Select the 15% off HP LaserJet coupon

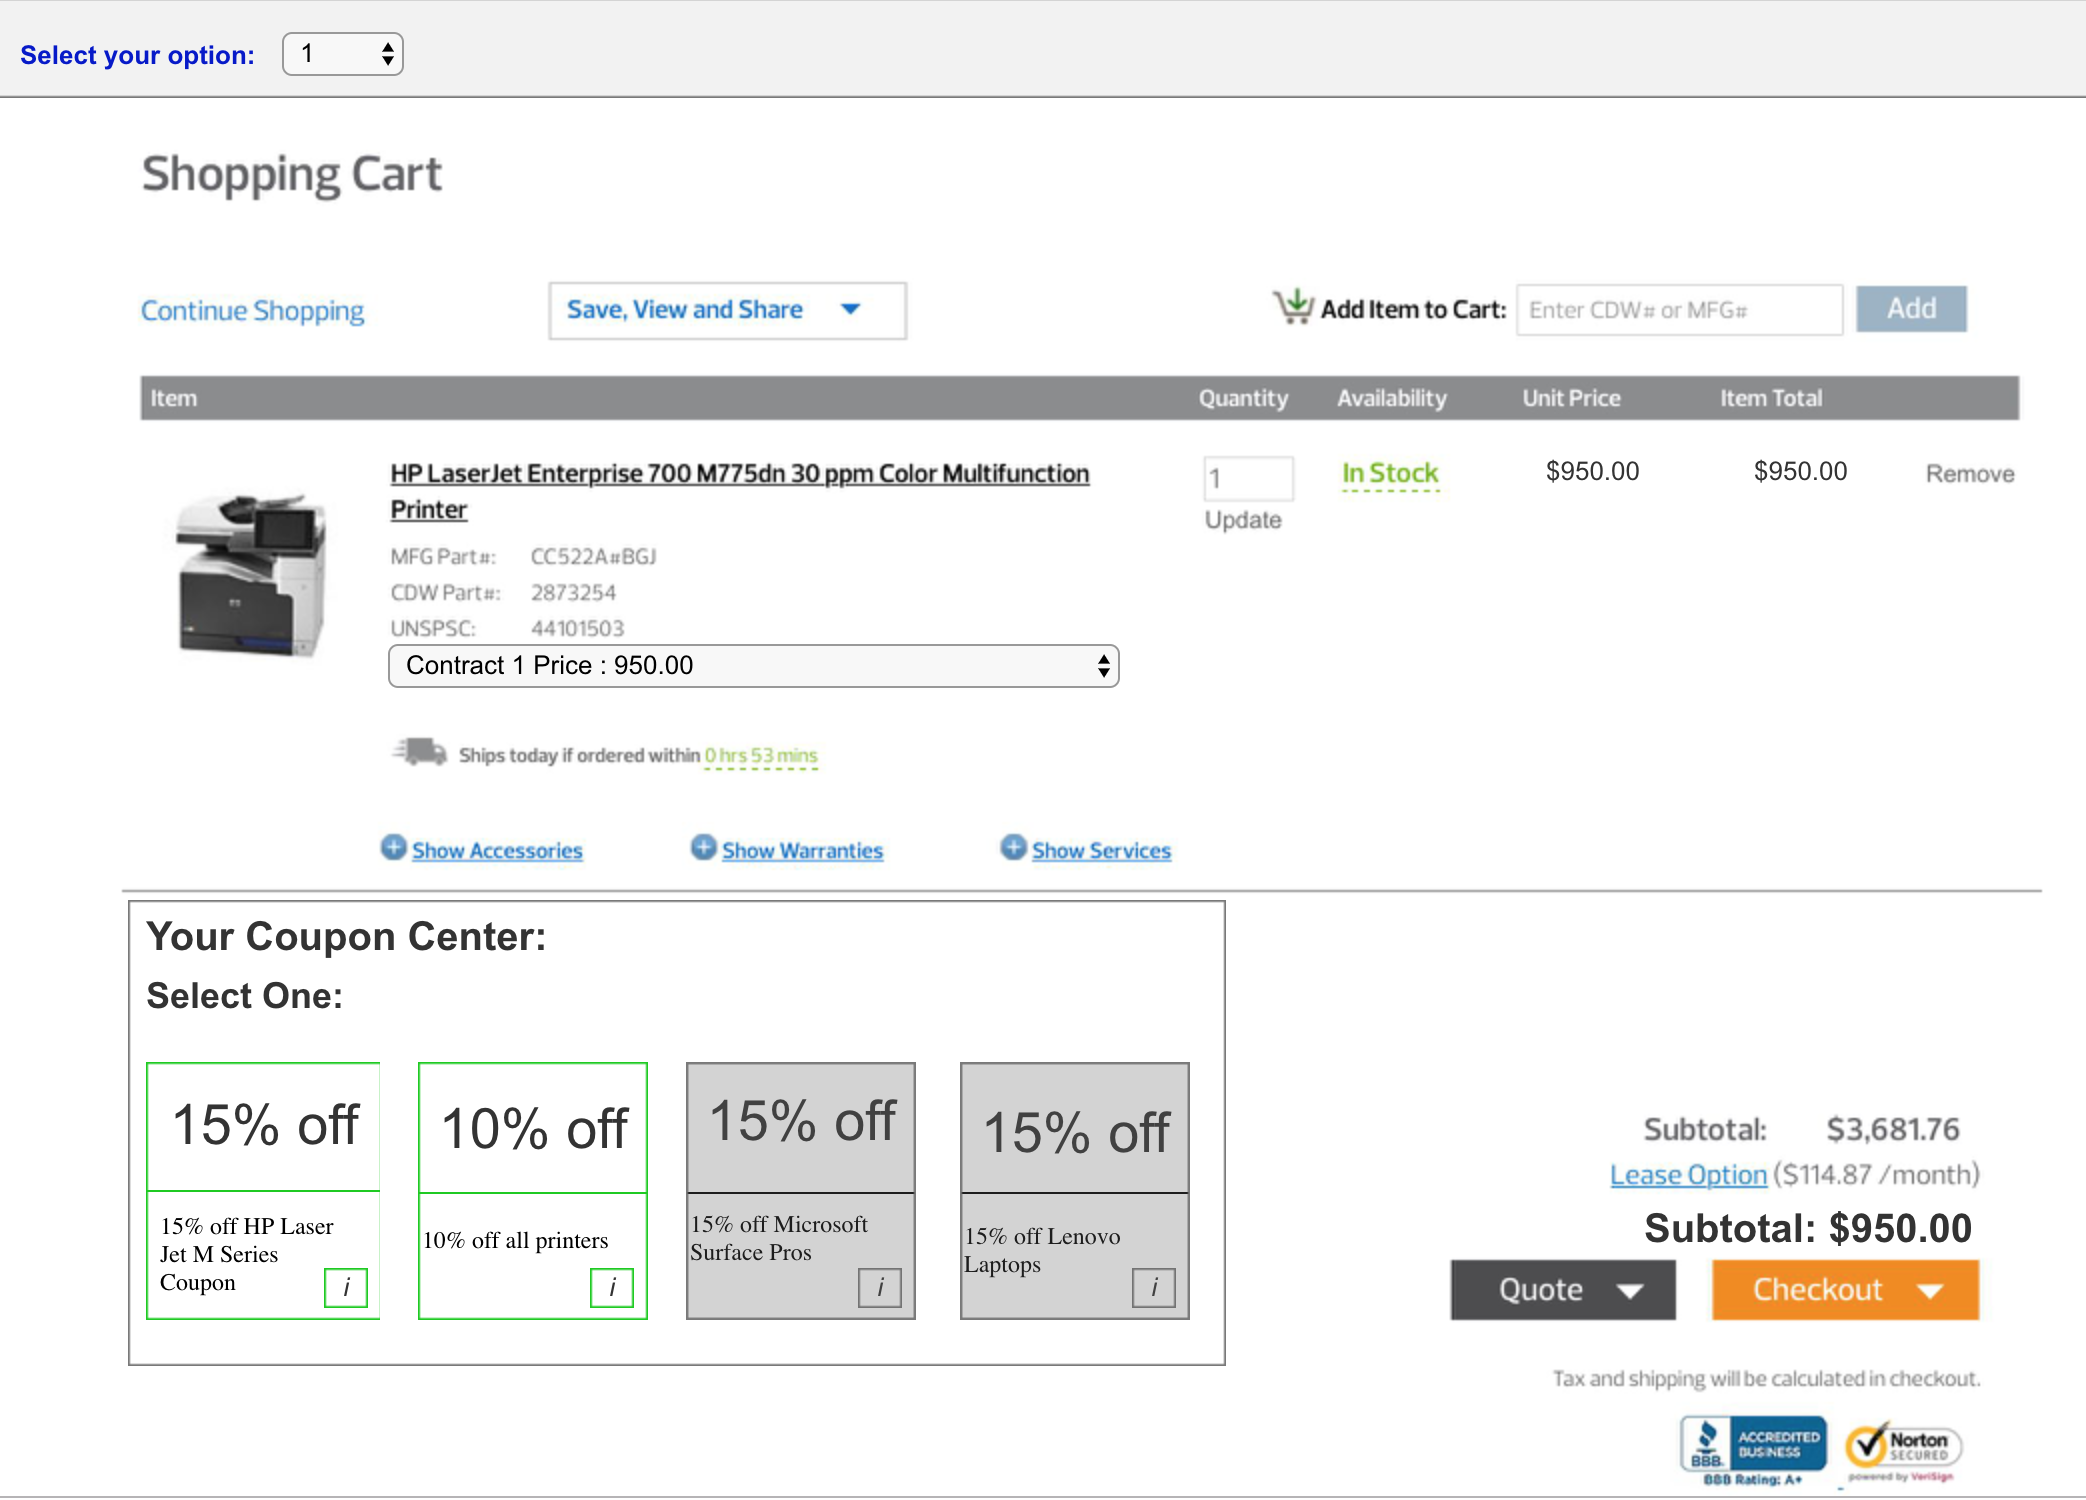pyautogui.click(x=264, y=1127)
